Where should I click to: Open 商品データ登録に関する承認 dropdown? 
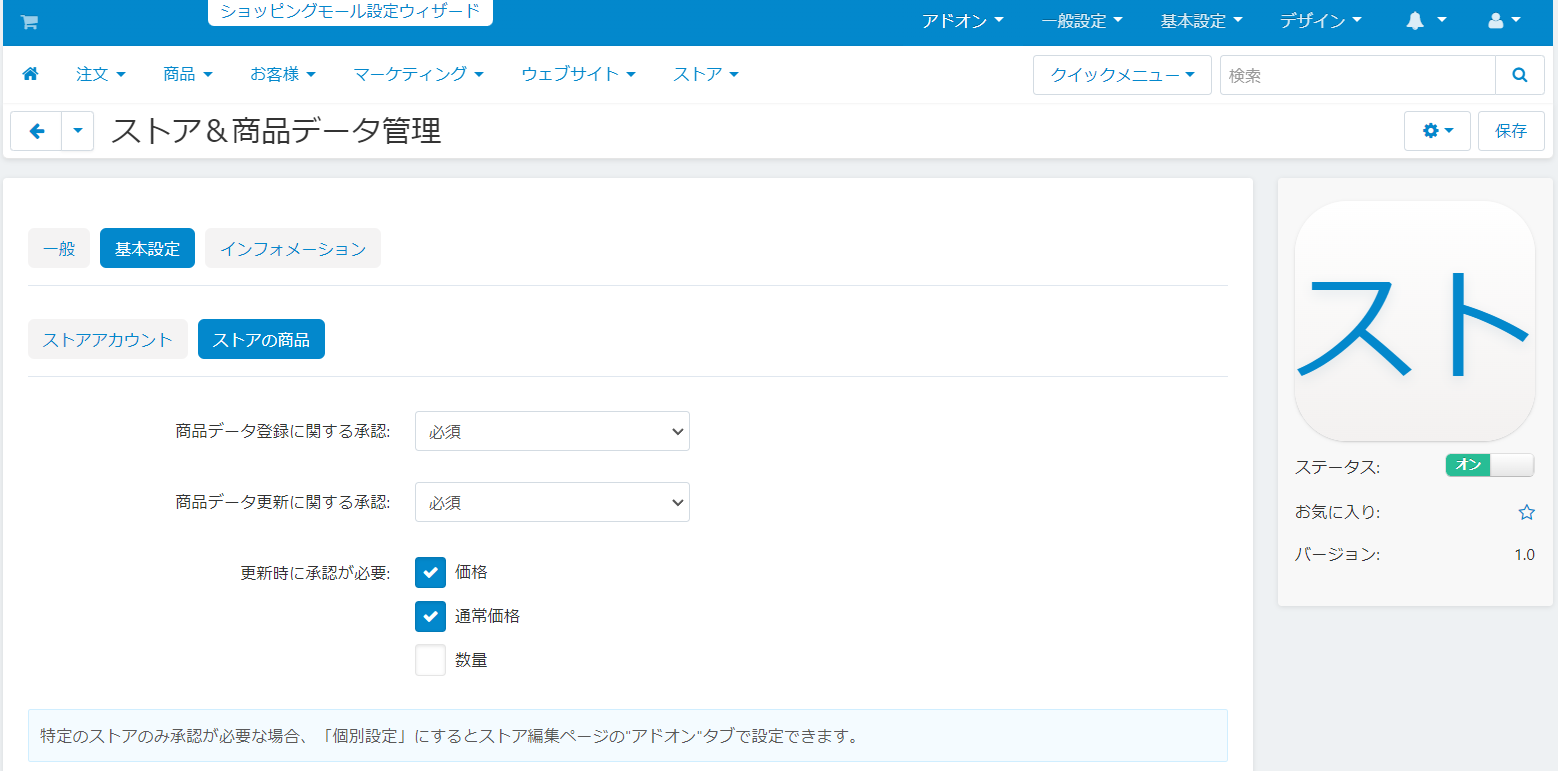click(x=552, y=432)
